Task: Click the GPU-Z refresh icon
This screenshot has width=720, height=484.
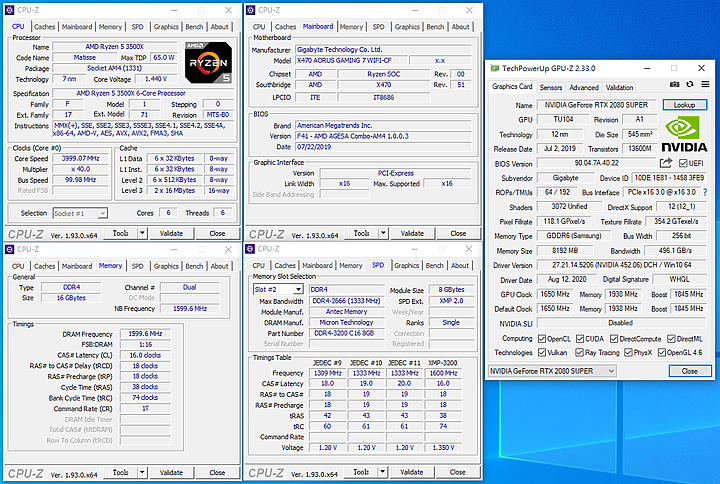Action: coord(690,84)
